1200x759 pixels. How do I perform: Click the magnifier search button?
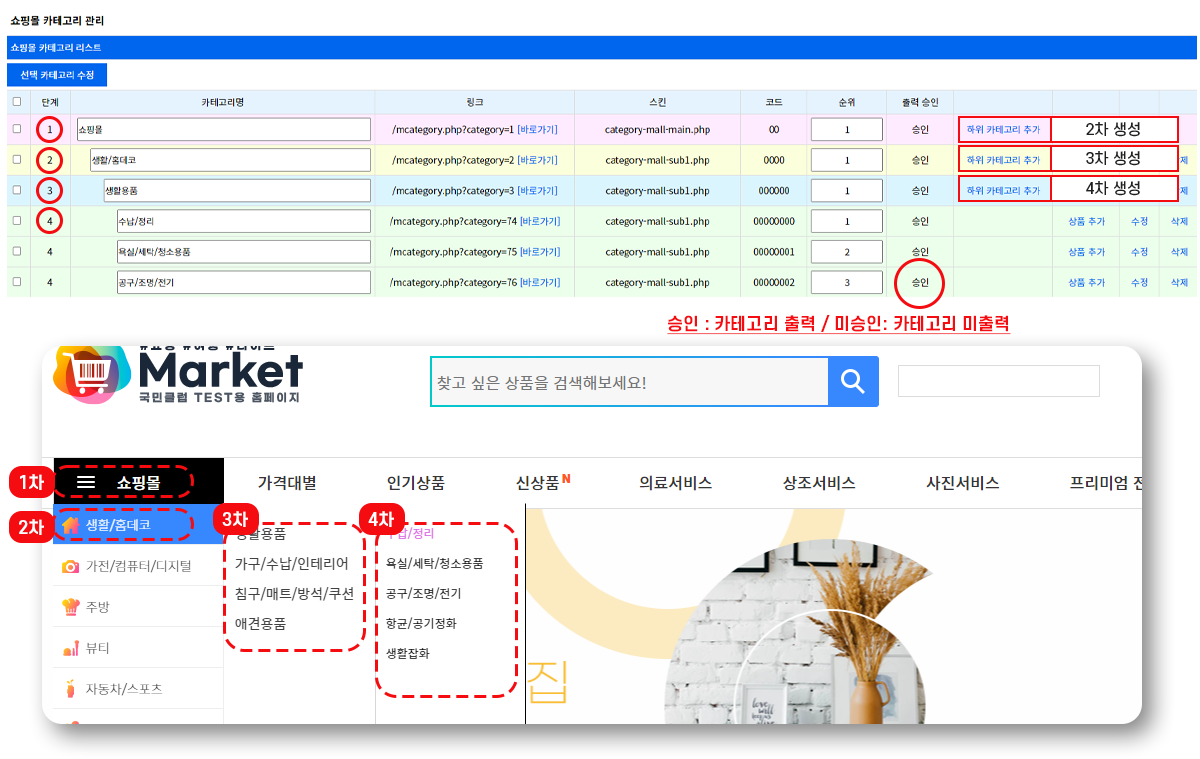(853, 381)
